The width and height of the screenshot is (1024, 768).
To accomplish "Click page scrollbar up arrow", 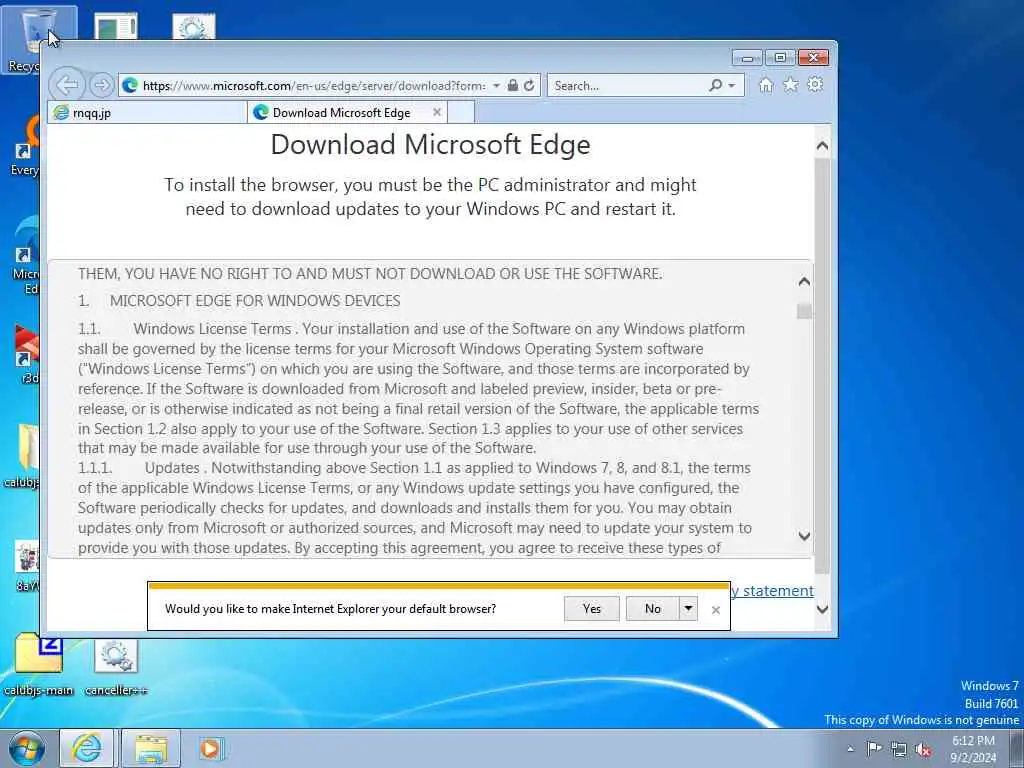I will point(823,146).
